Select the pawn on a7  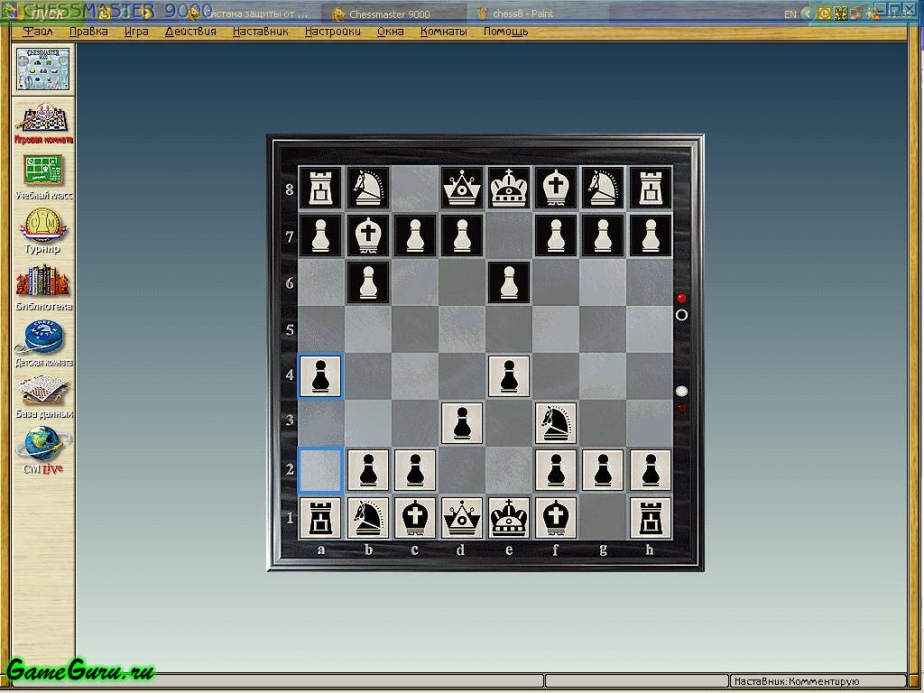(321, 235)
